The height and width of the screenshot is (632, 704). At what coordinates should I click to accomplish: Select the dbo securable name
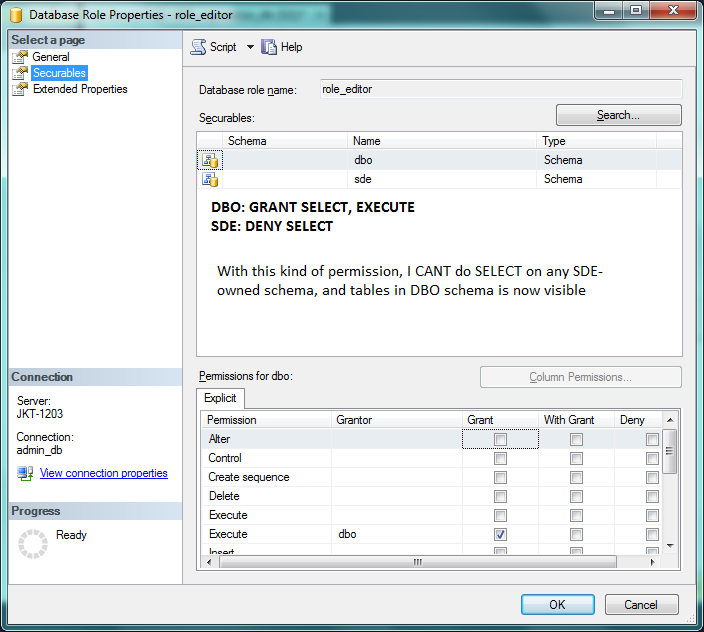363,160
